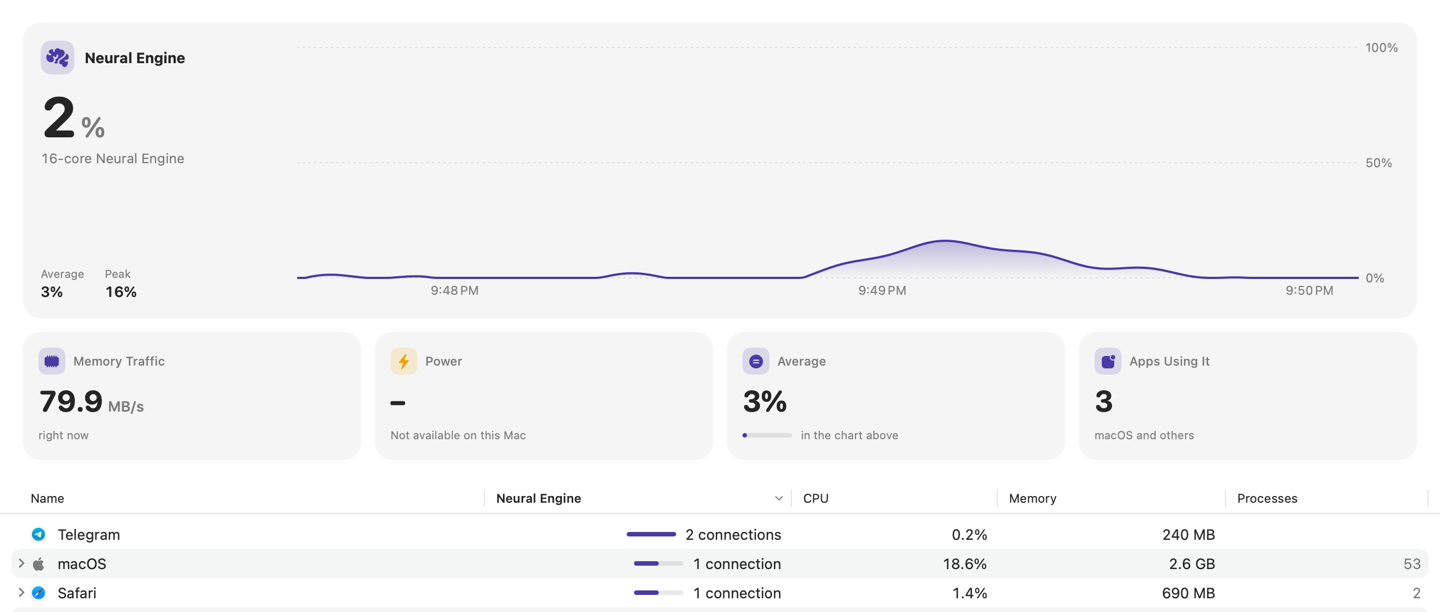Click the 18.6% CPU value
The image size is (1440, 612).
click(965, 564)
